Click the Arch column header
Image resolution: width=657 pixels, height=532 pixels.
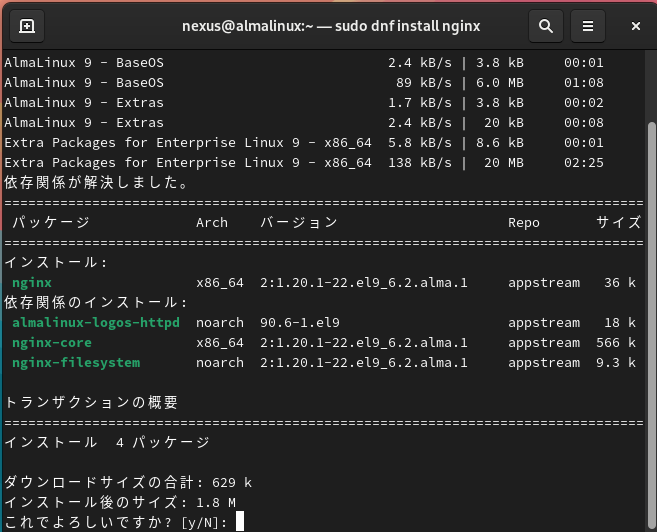point(212,223)
